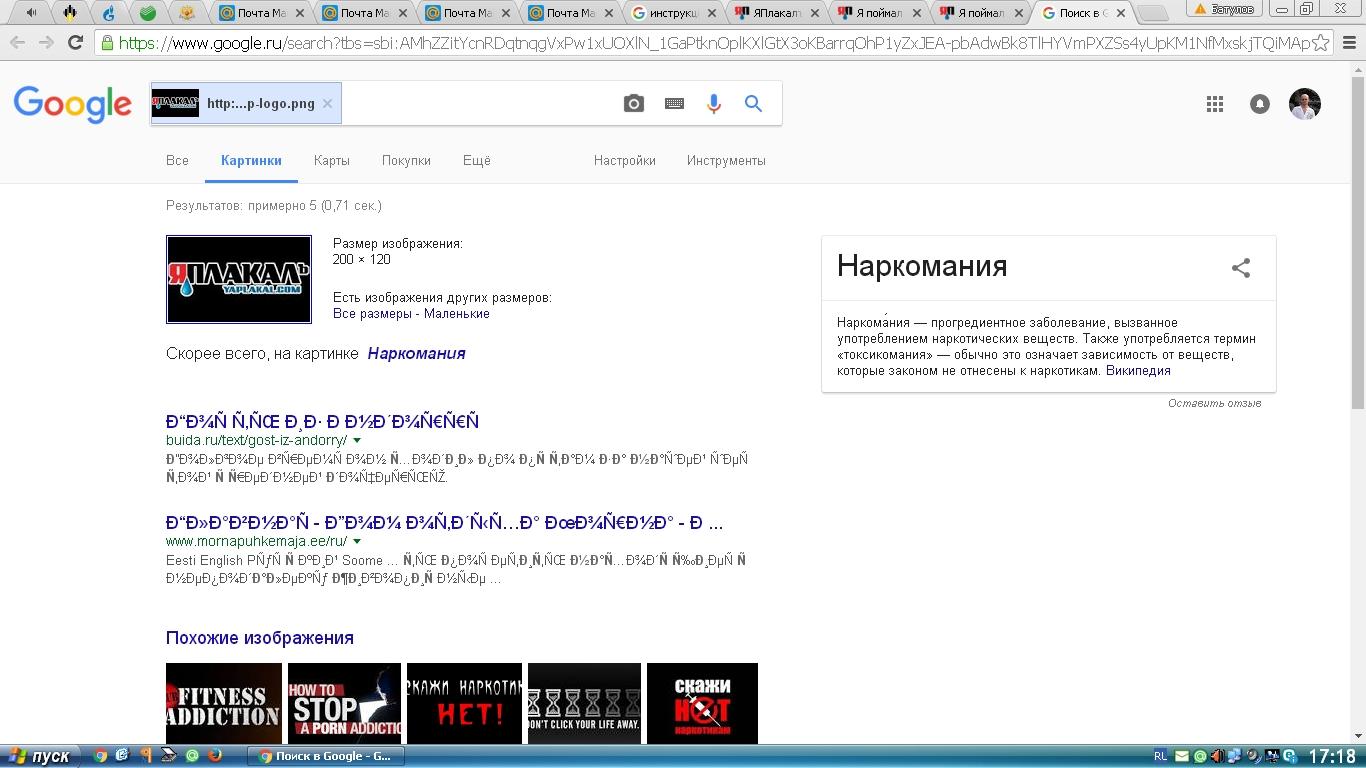Launch Firefox from the quick launch bar
The height and width of the screenshot is (768, 1366).
(x=215, y=756)
